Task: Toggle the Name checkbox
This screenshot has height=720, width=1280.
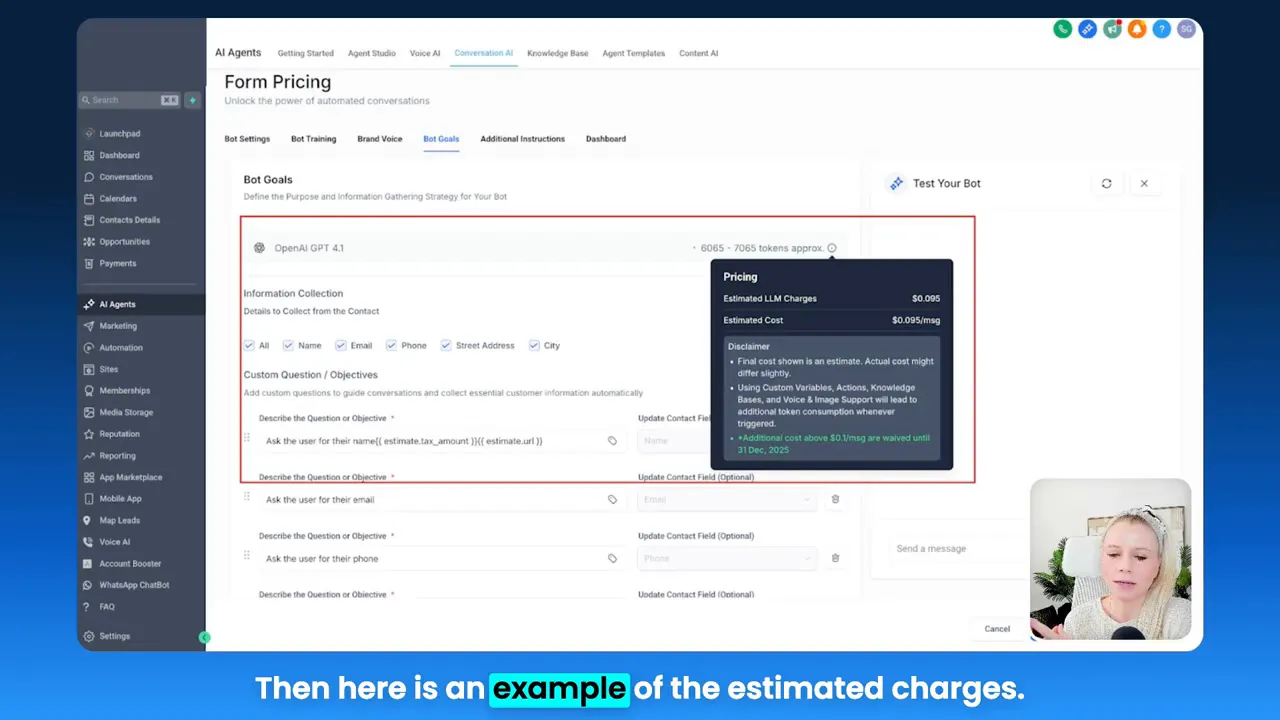Action: (288, 345)
